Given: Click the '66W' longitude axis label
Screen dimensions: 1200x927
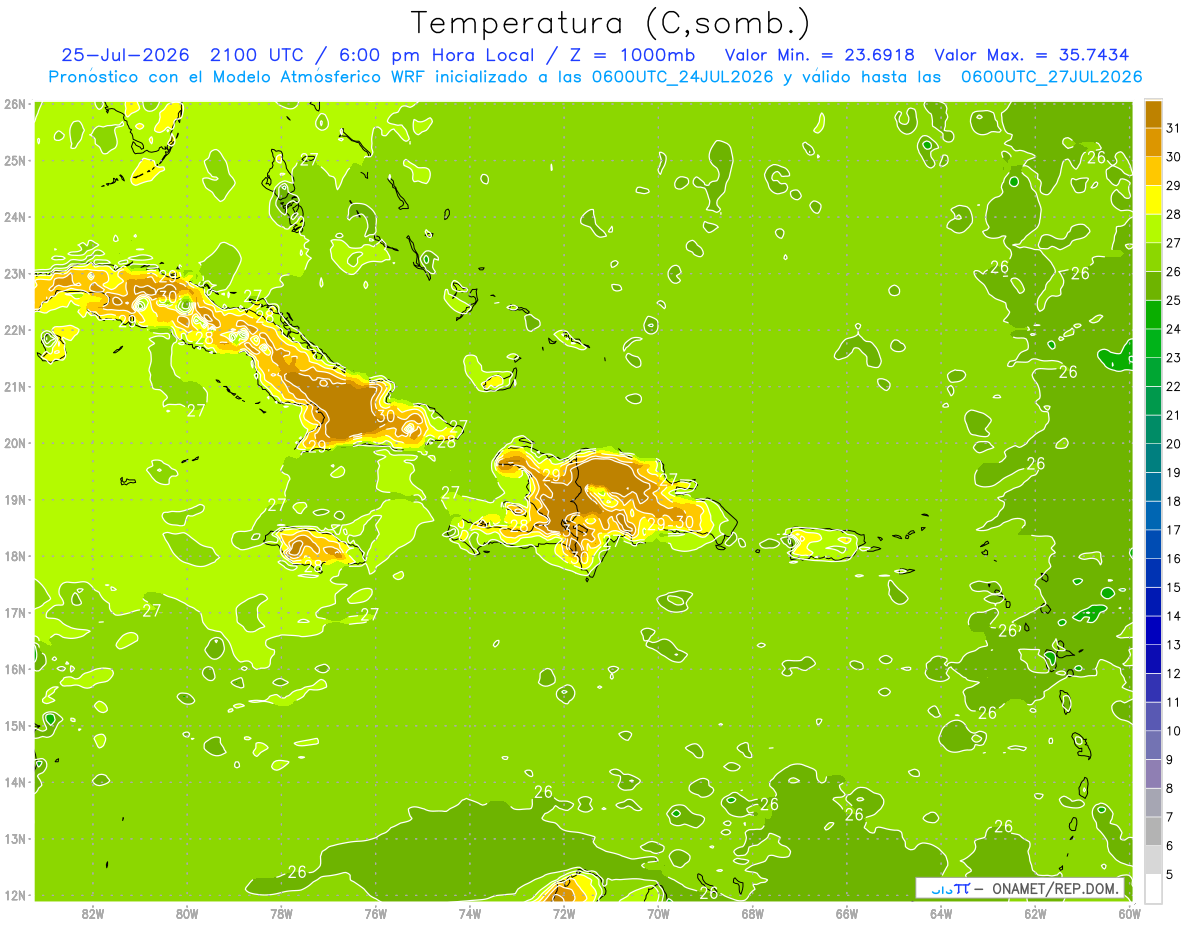Looking at the screenshot, I should [x=847, y=912].
